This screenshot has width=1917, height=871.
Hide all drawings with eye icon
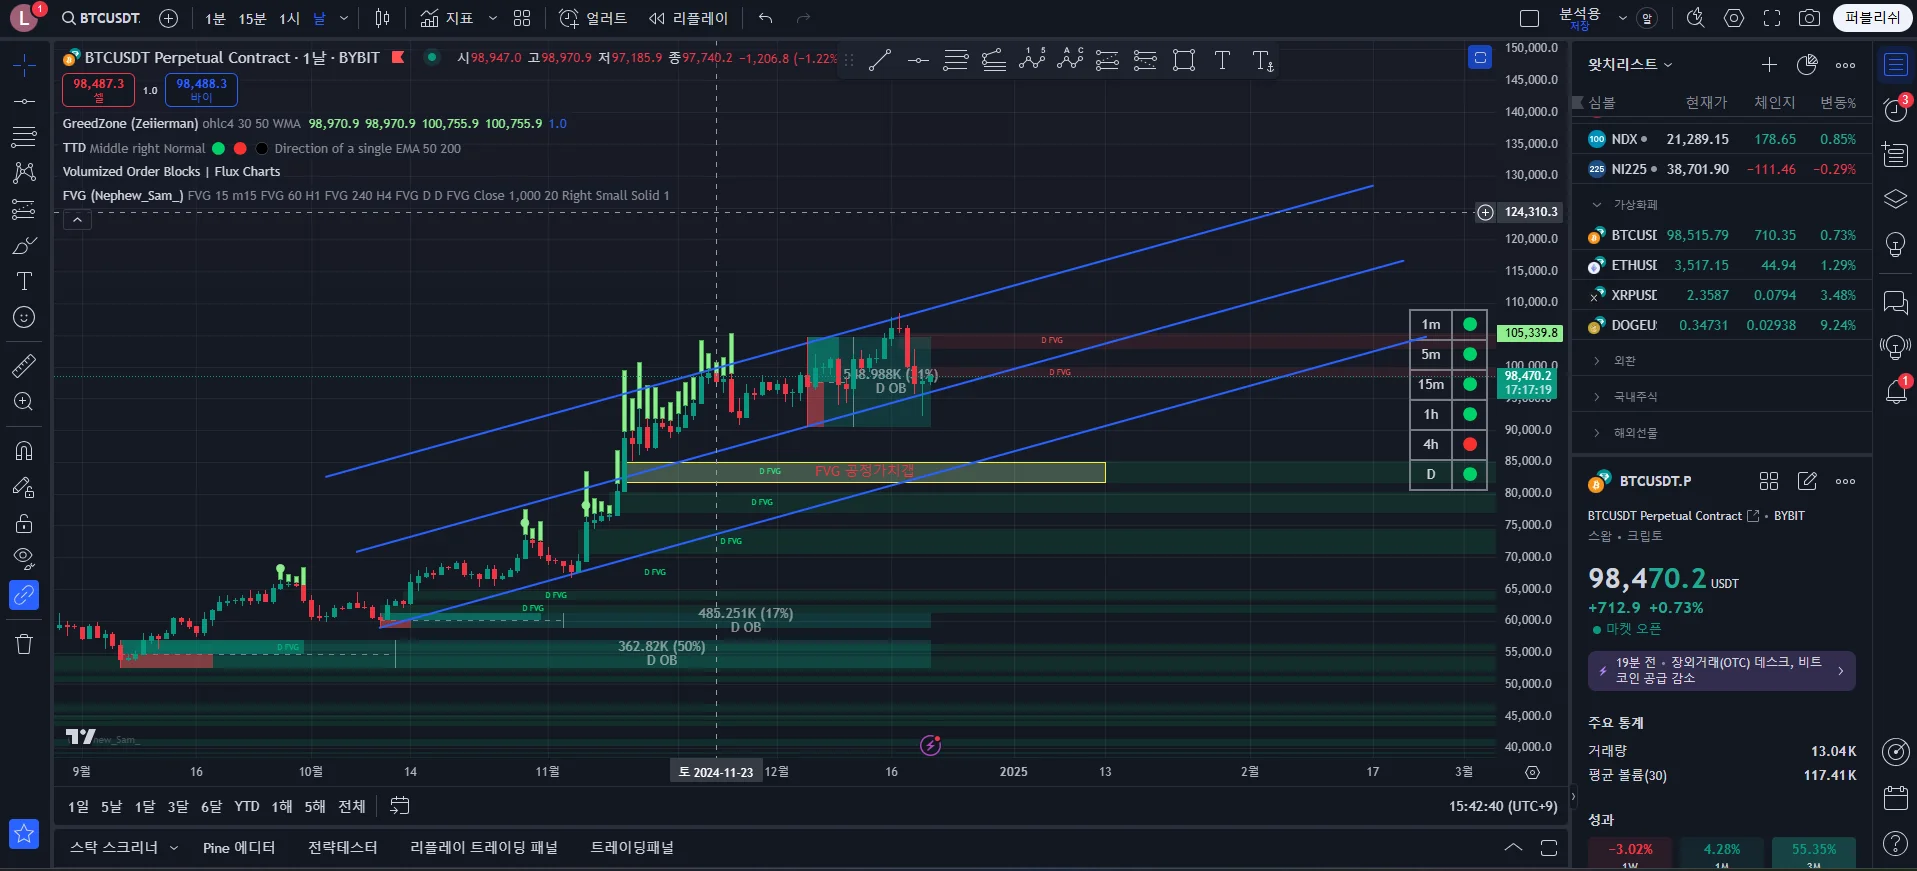click(x=24, y=558)
